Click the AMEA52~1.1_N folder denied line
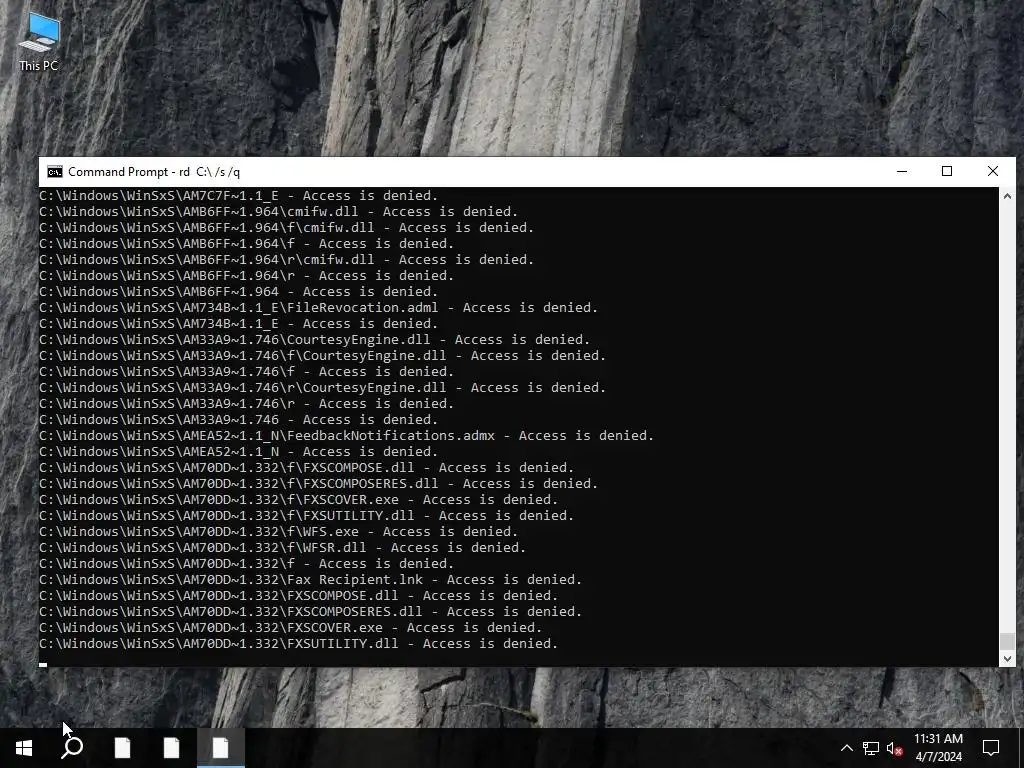Screen dimensions: 1024x768 [238, 452]
